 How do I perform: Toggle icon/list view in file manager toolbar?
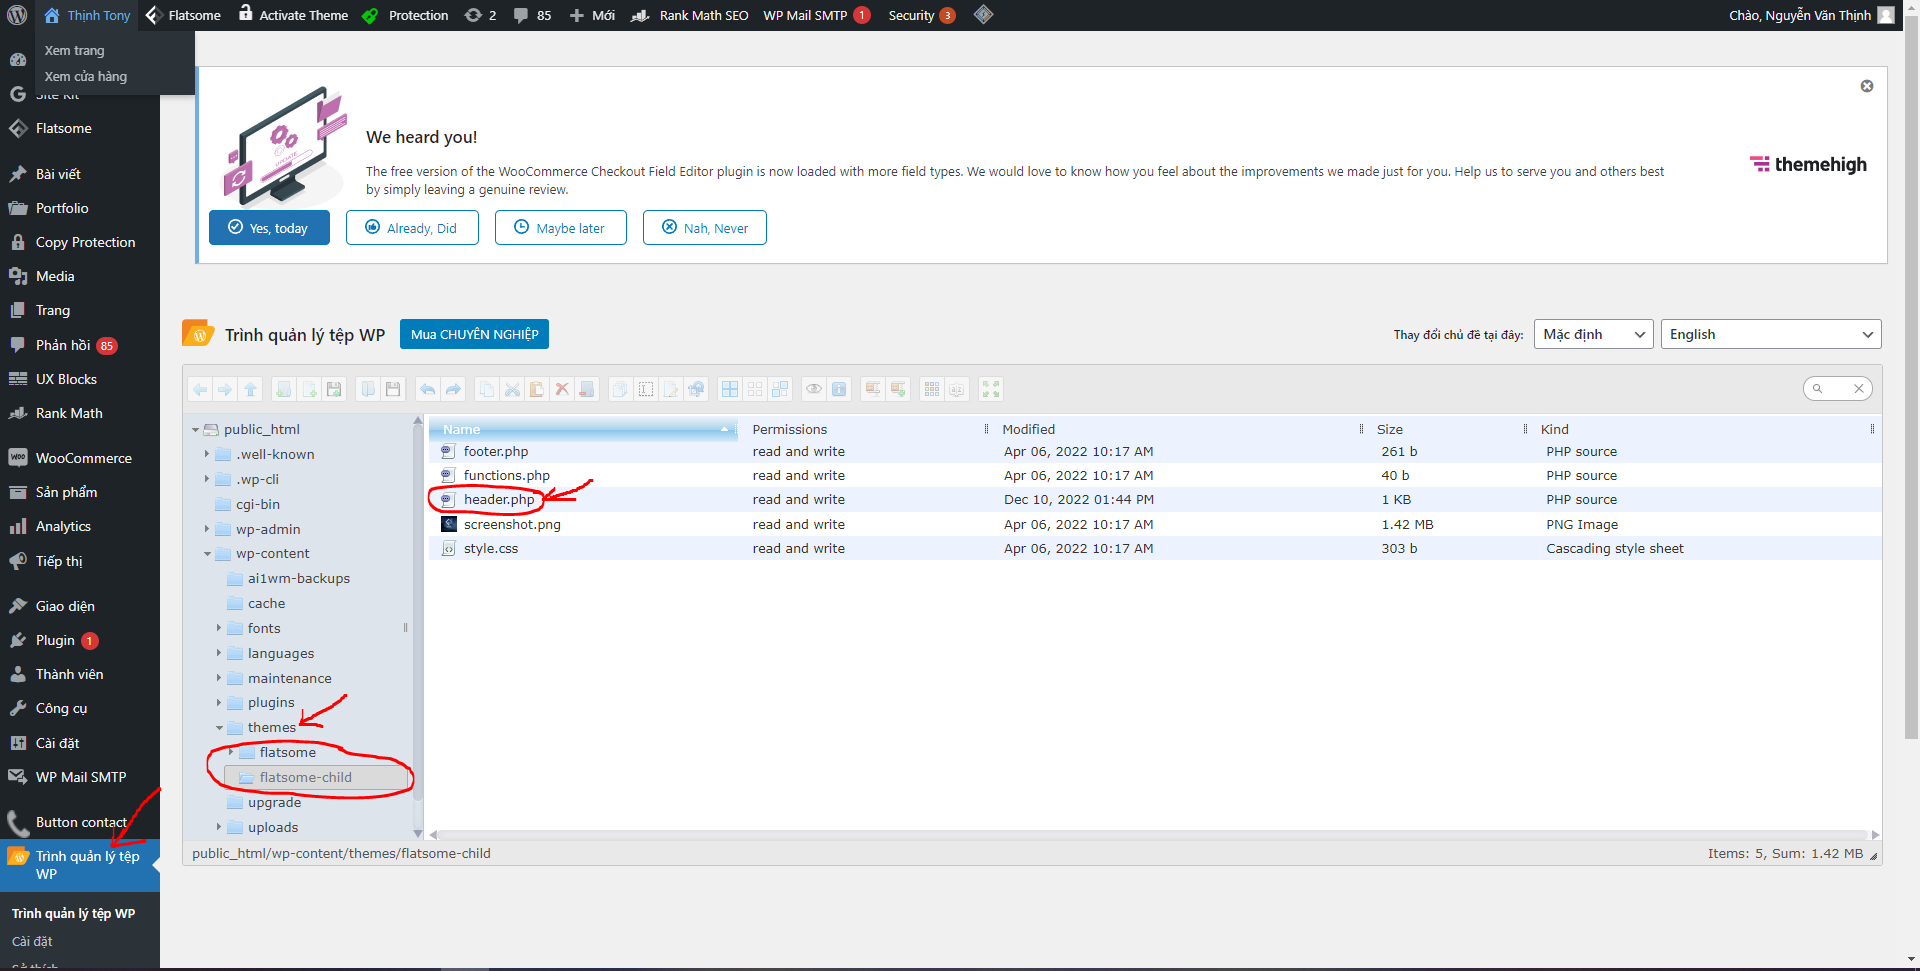point(932,389)
